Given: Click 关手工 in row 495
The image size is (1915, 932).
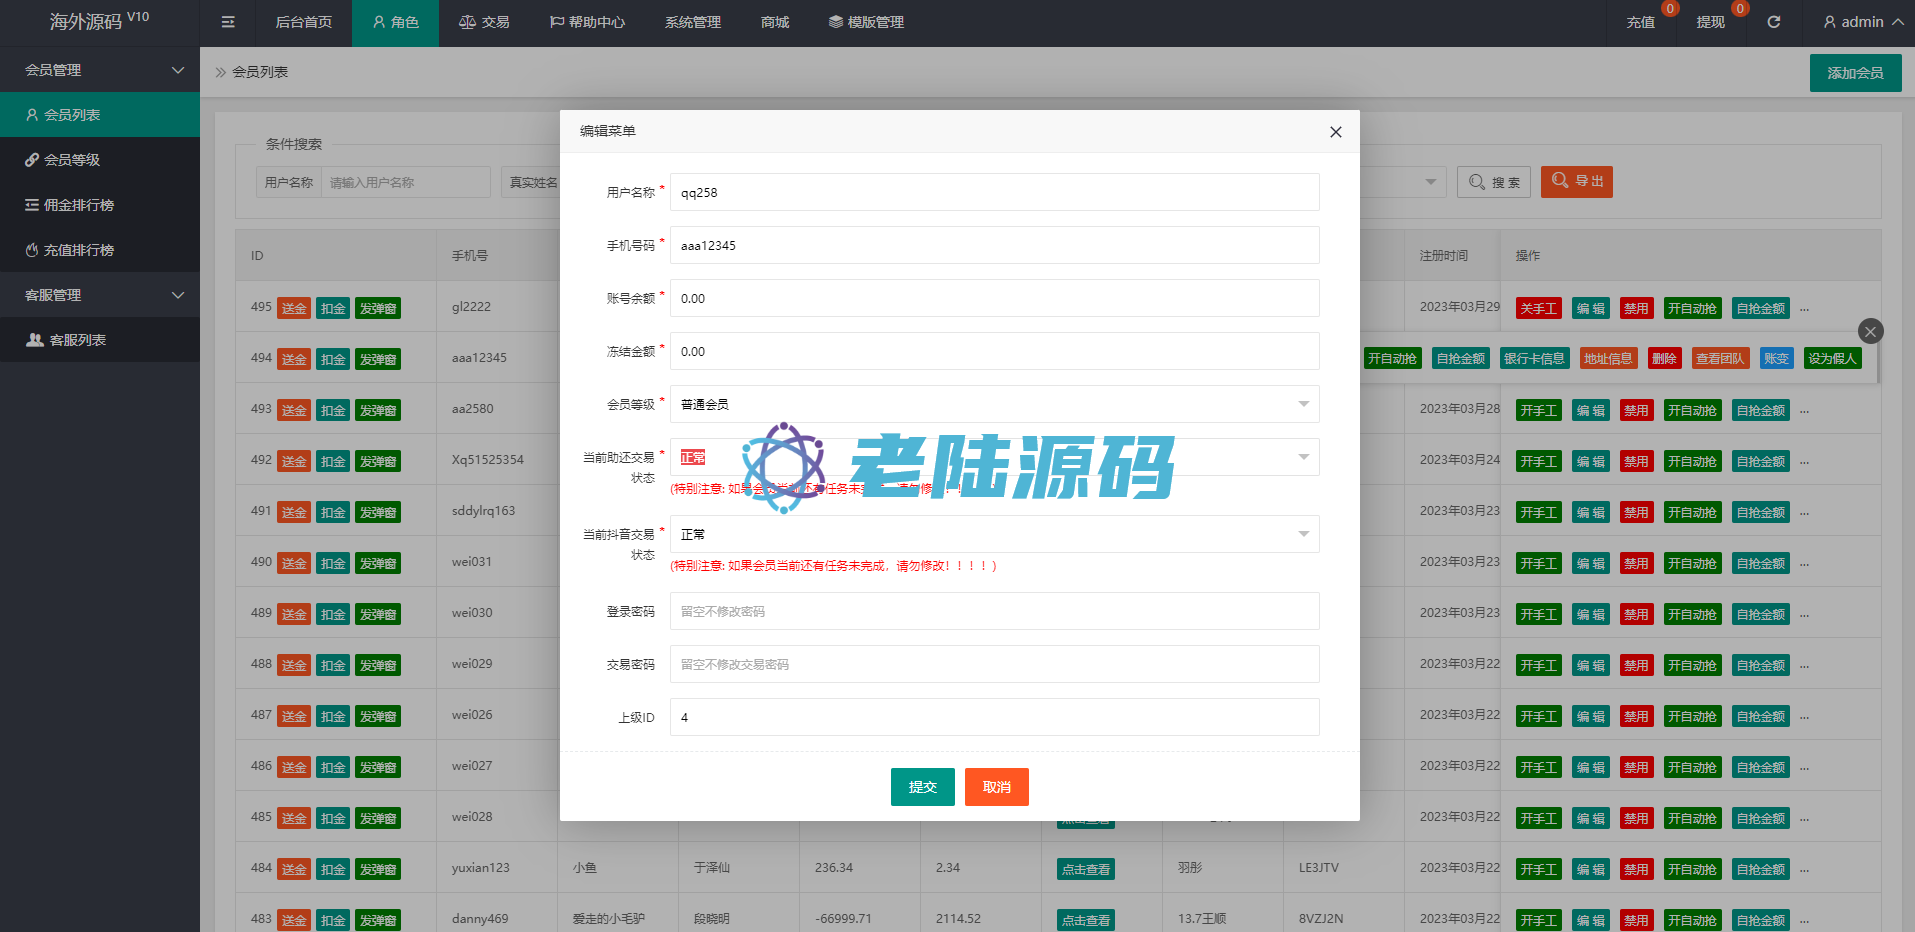Looking at the screenshot, I should coord(1538,308).
